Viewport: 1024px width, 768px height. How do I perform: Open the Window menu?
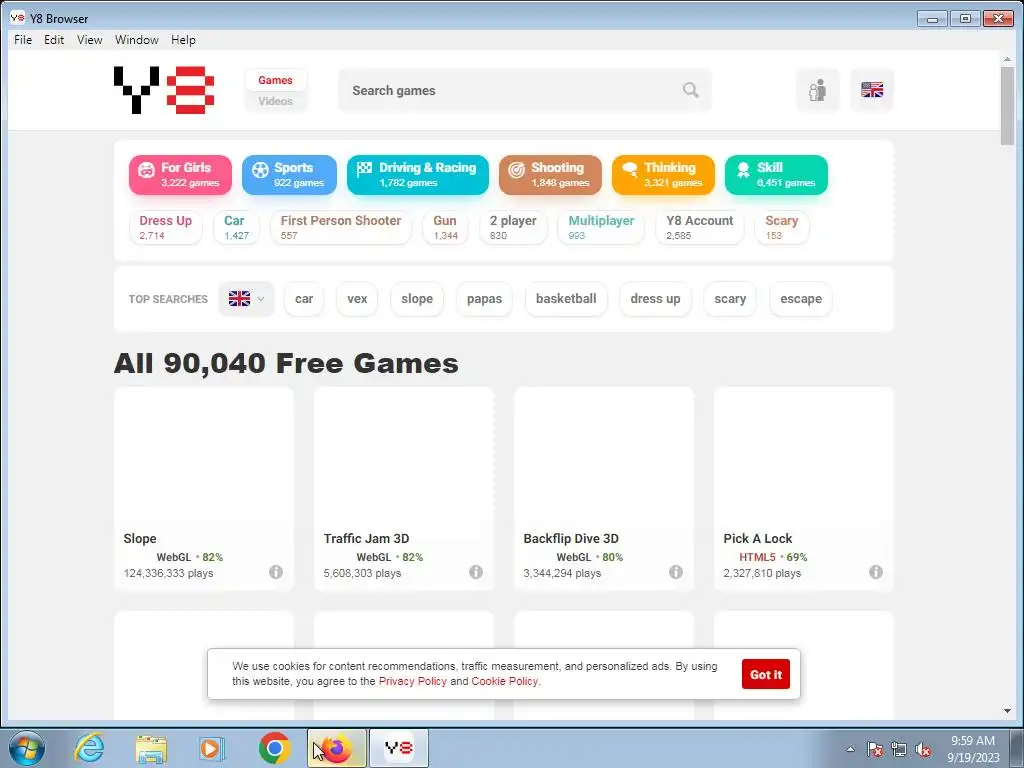(x=136, y=40)
